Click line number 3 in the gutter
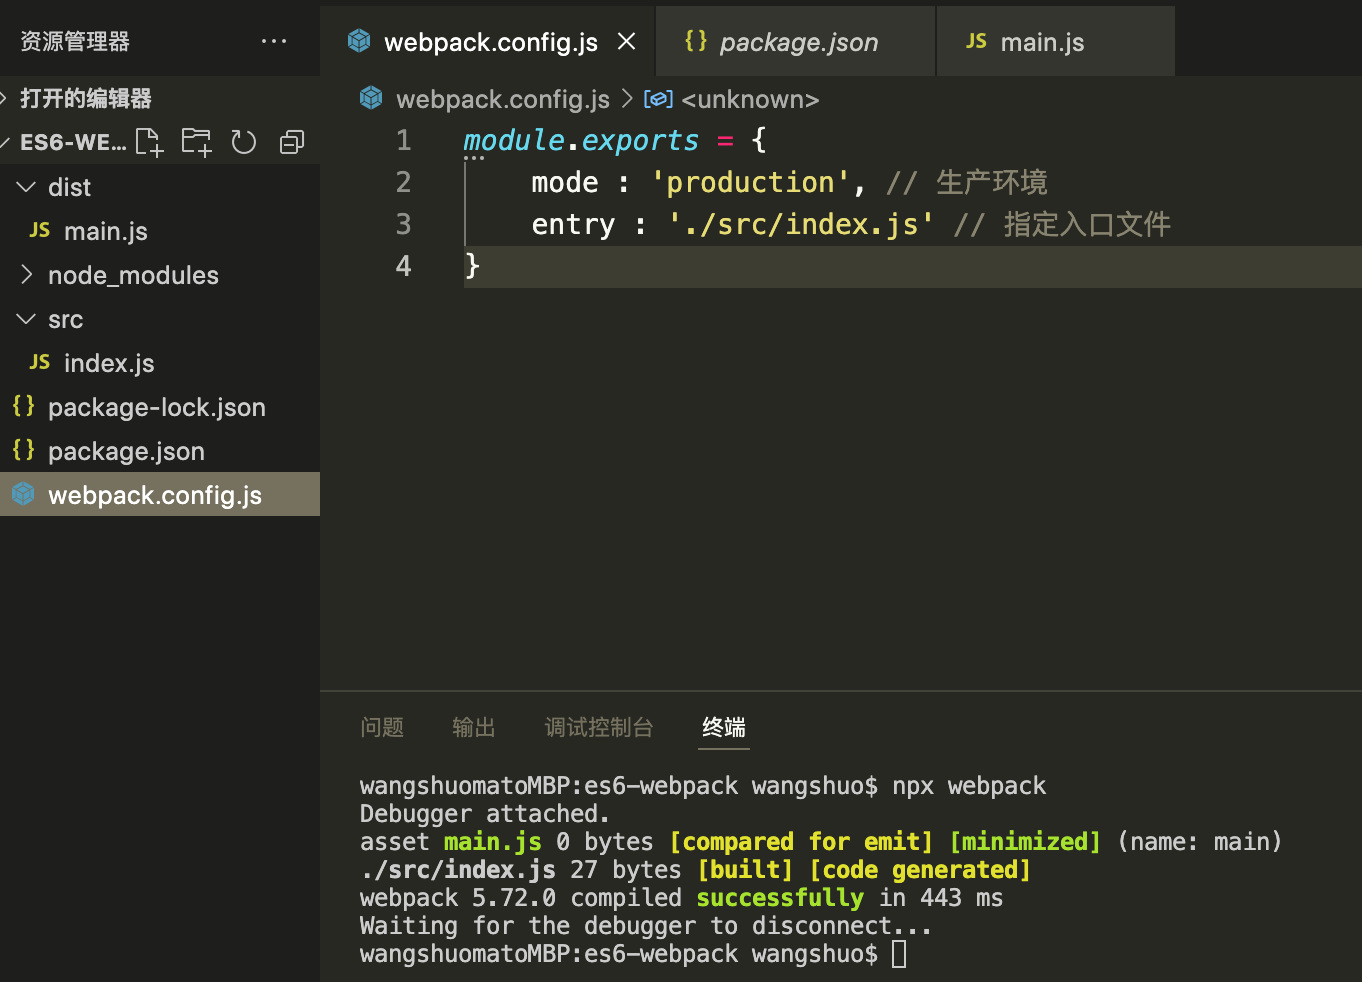The height and width of the screenshot is (982, 1362). 403,224
